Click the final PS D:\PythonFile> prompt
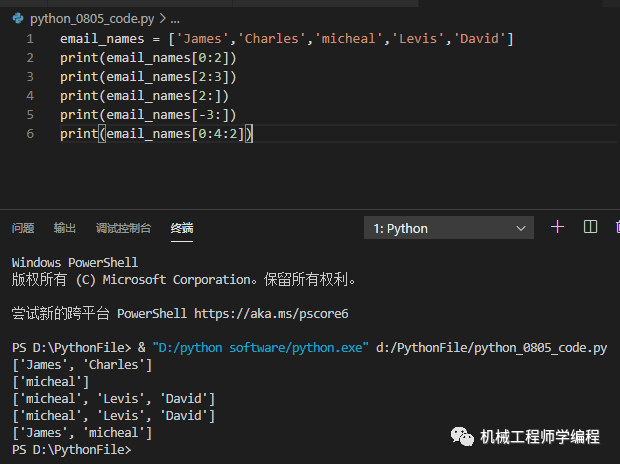This screenshot has width=620, height=464. (72, 450)
